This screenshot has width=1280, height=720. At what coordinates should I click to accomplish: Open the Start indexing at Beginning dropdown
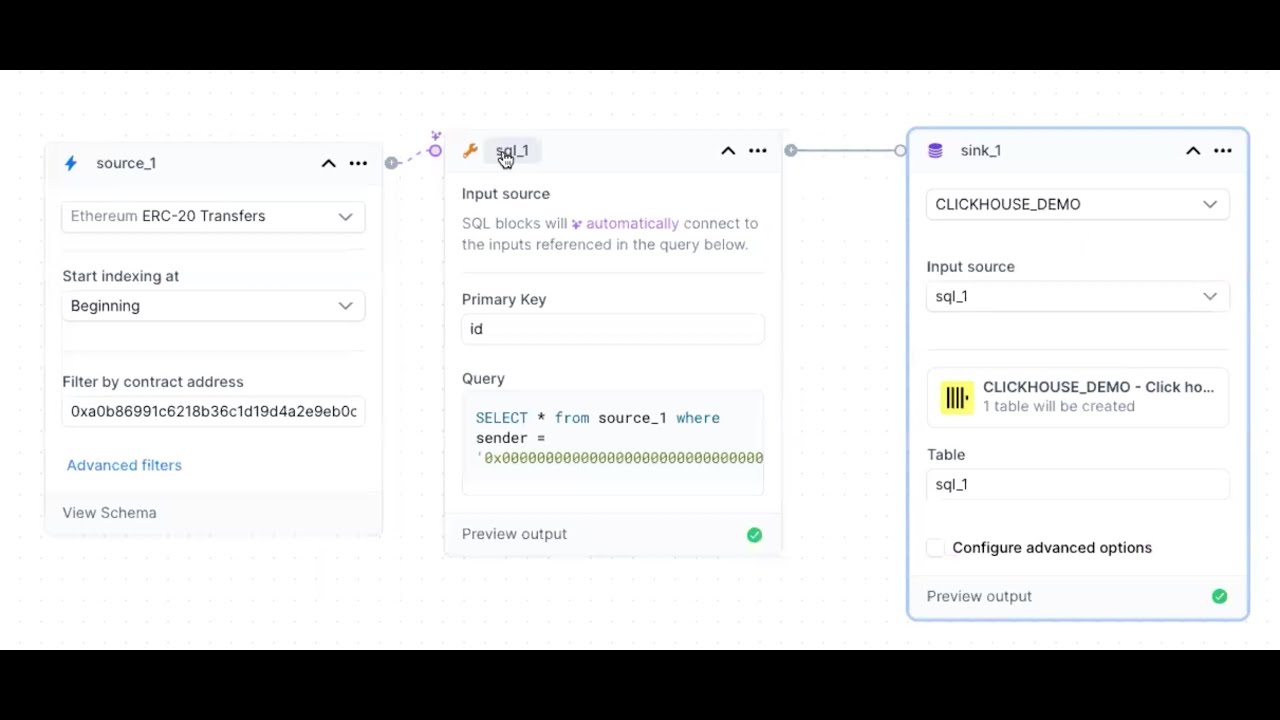pyautogui.click(x=213, y=306)
